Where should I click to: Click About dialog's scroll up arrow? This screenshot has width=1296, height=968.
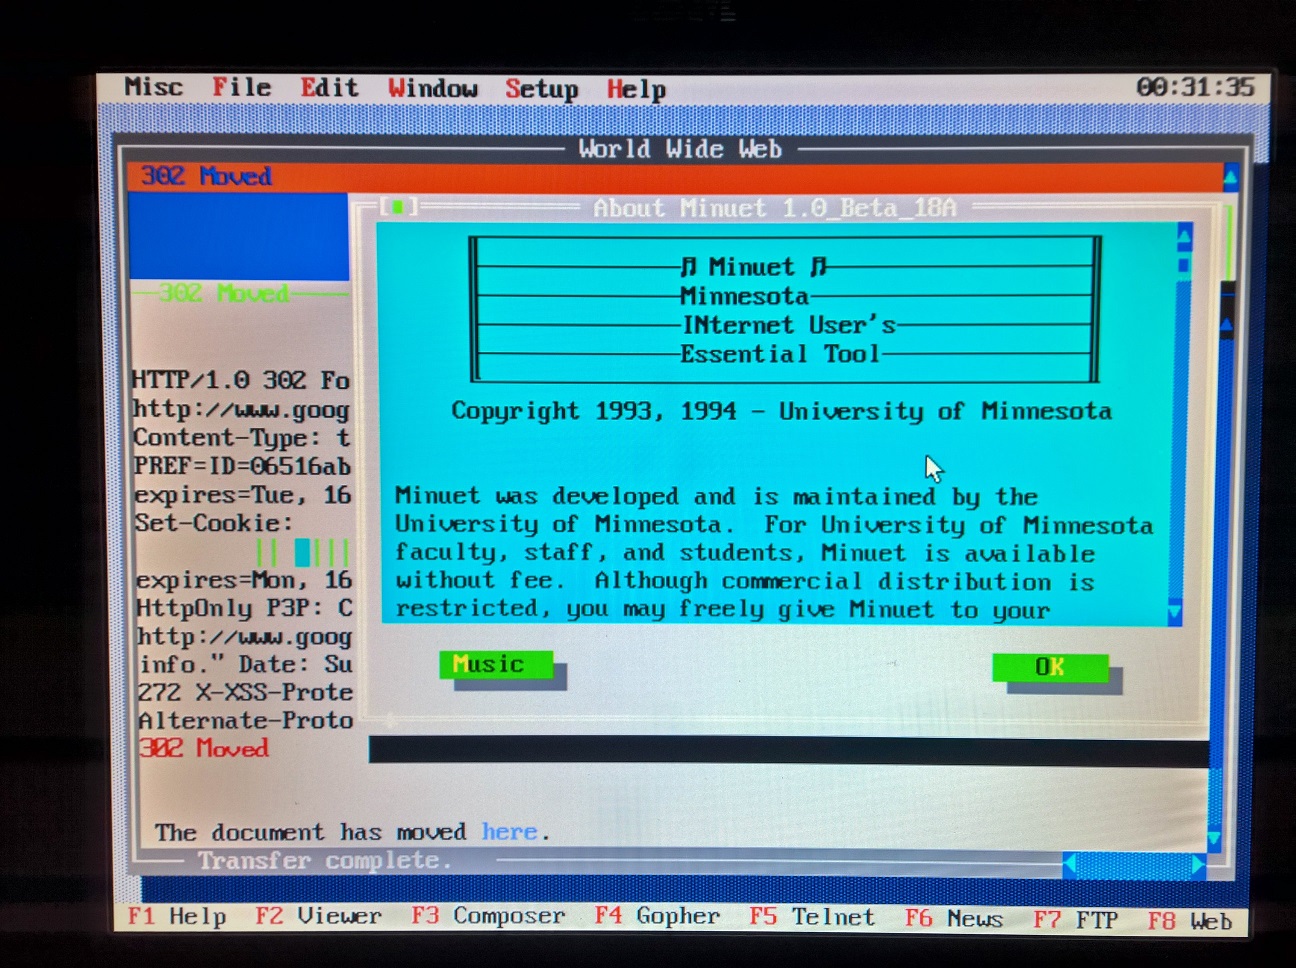[x=1185, y=238]
